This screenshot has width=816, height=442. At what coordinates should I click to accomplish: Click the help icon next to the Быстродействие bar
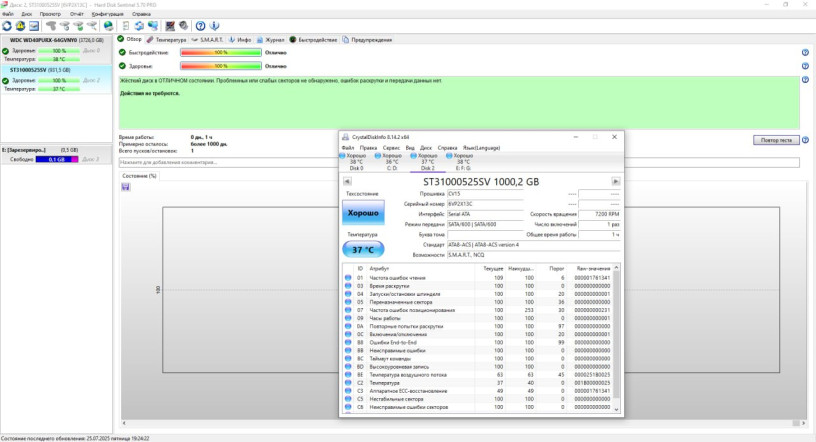click(805, 53)
